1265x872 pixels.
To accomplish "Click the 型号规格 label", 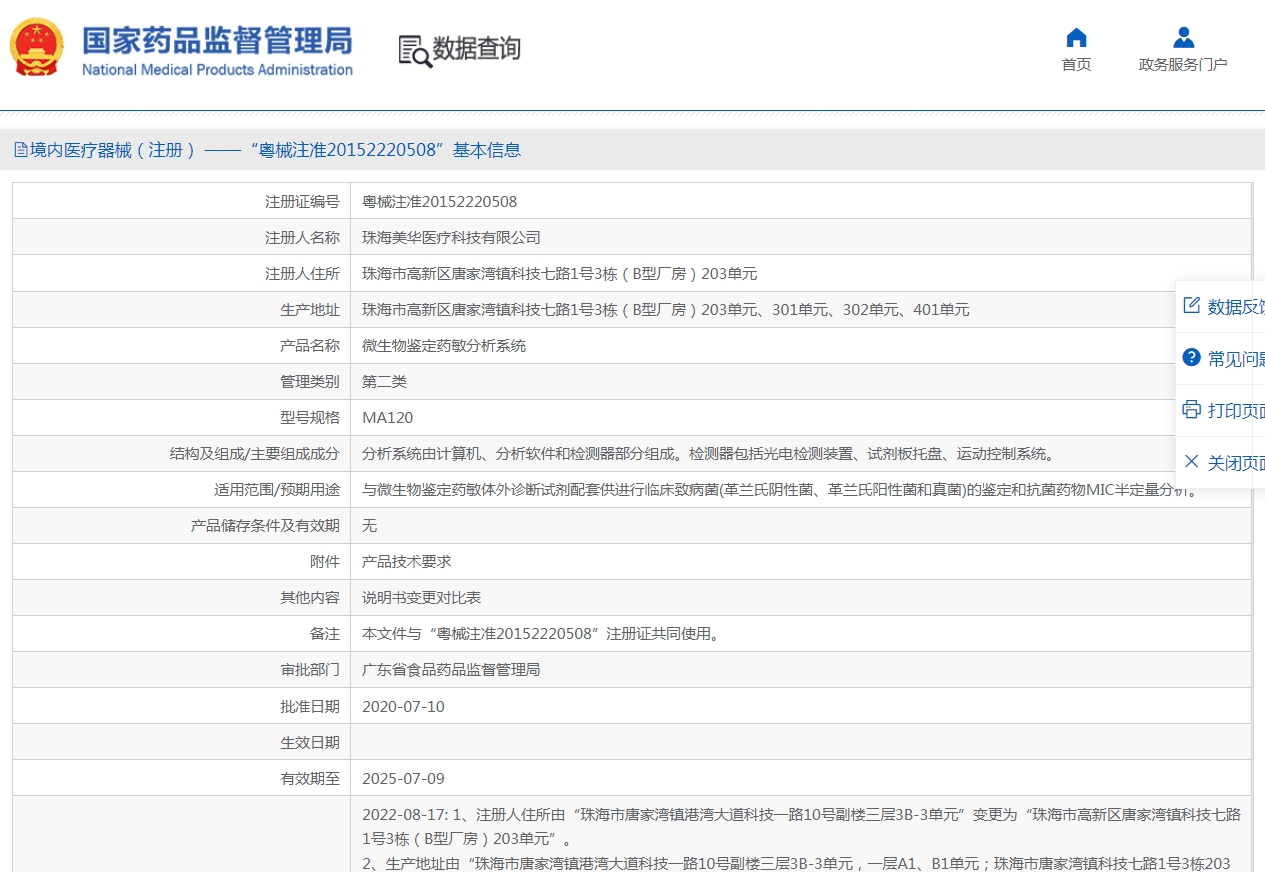I will (310, 418).
